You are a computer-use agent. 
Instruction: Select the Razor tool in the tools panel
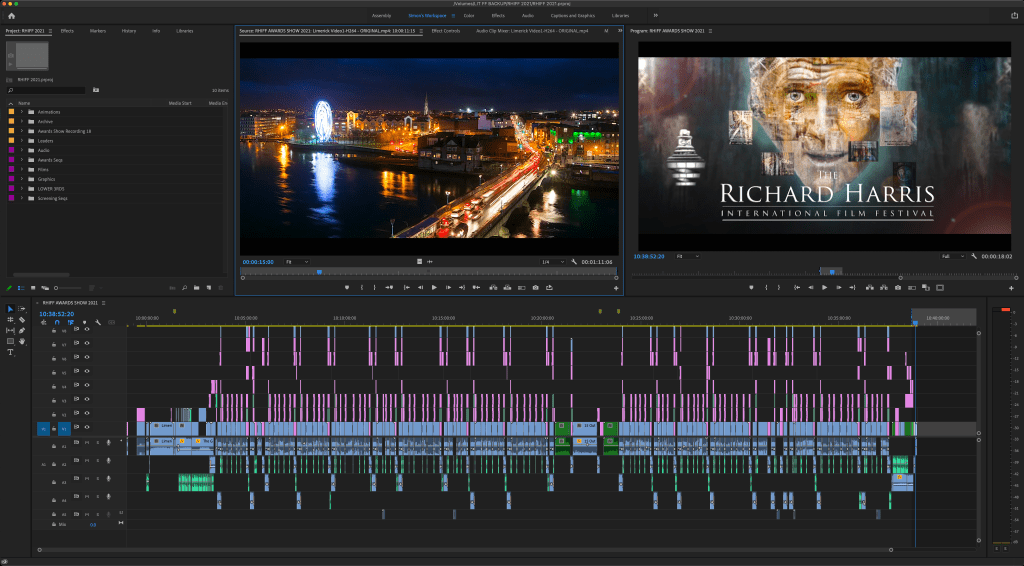point(22,320)
